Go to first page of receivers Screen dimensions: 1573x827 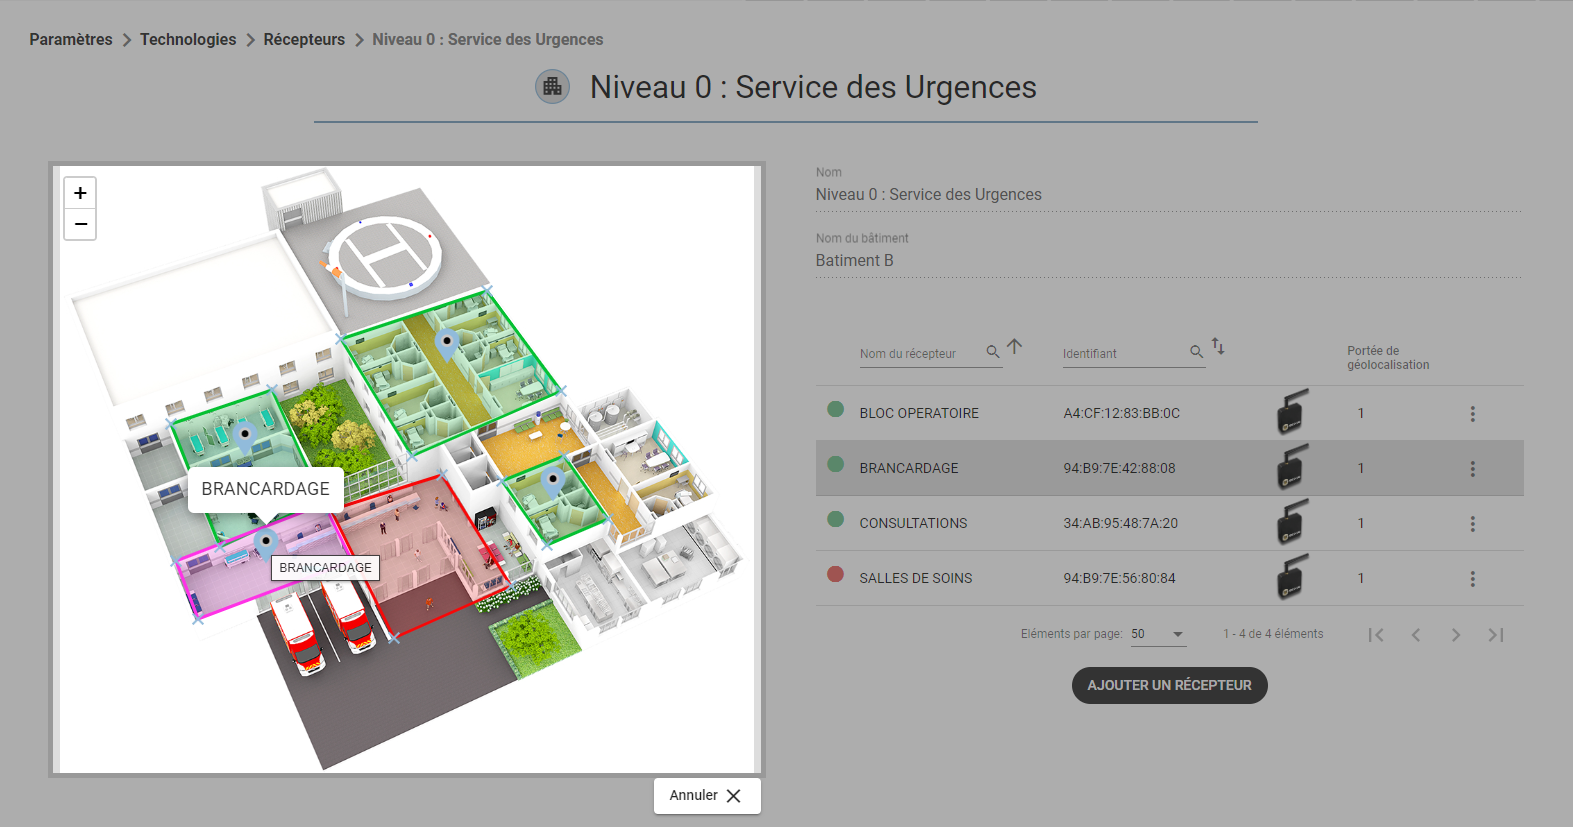pos(1376,635)
